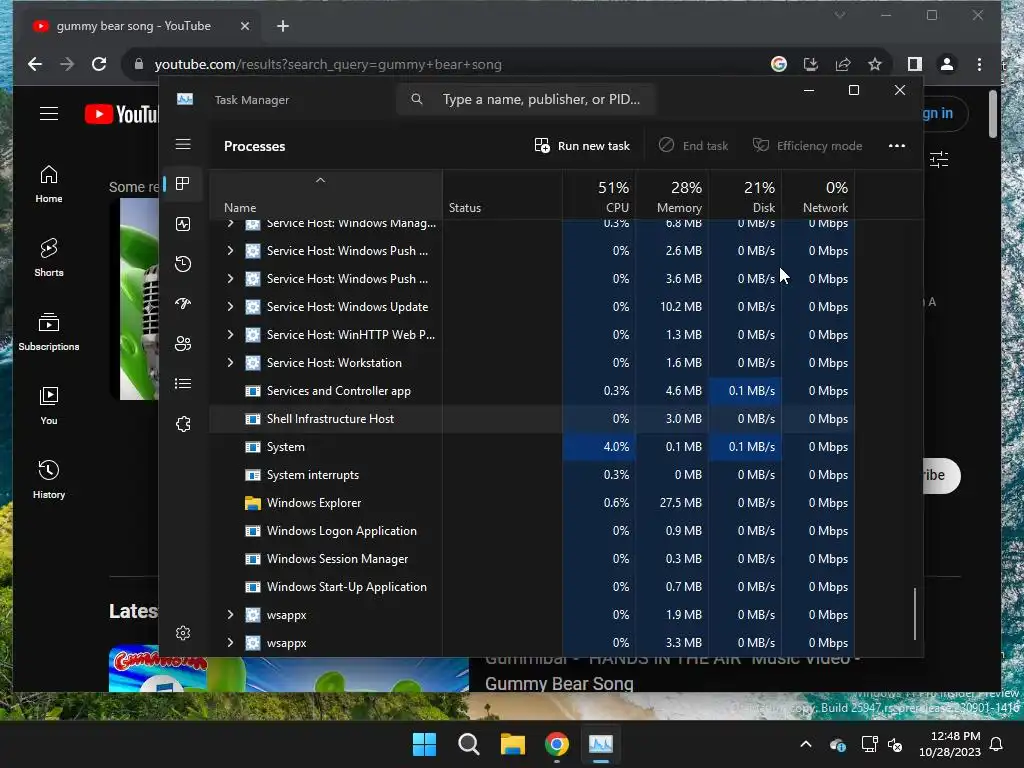
Task: Open App history icon in Task Manager
Action: click(183, 264)
